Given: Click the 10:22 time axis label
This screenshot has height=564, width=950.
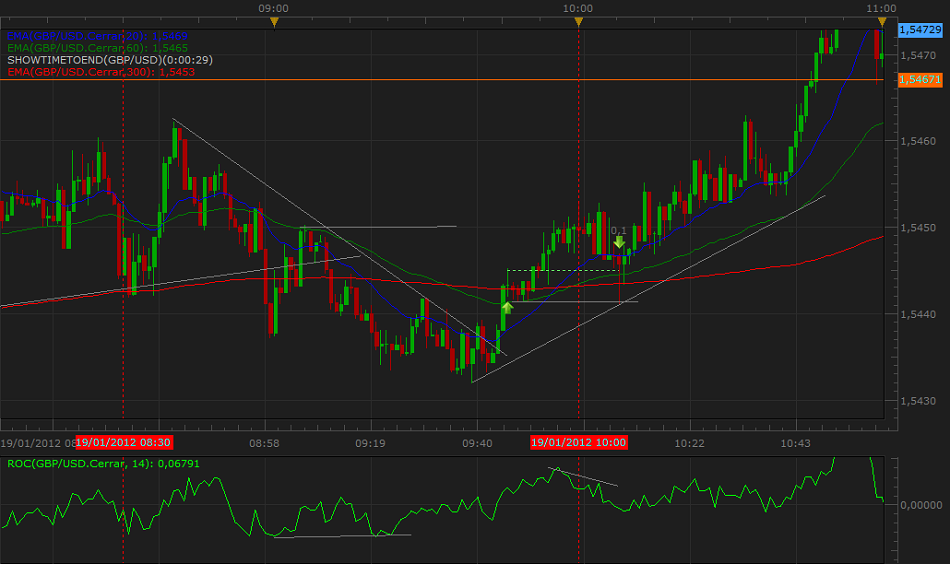Looking at the screenshot, I should (x=689, y=442).
